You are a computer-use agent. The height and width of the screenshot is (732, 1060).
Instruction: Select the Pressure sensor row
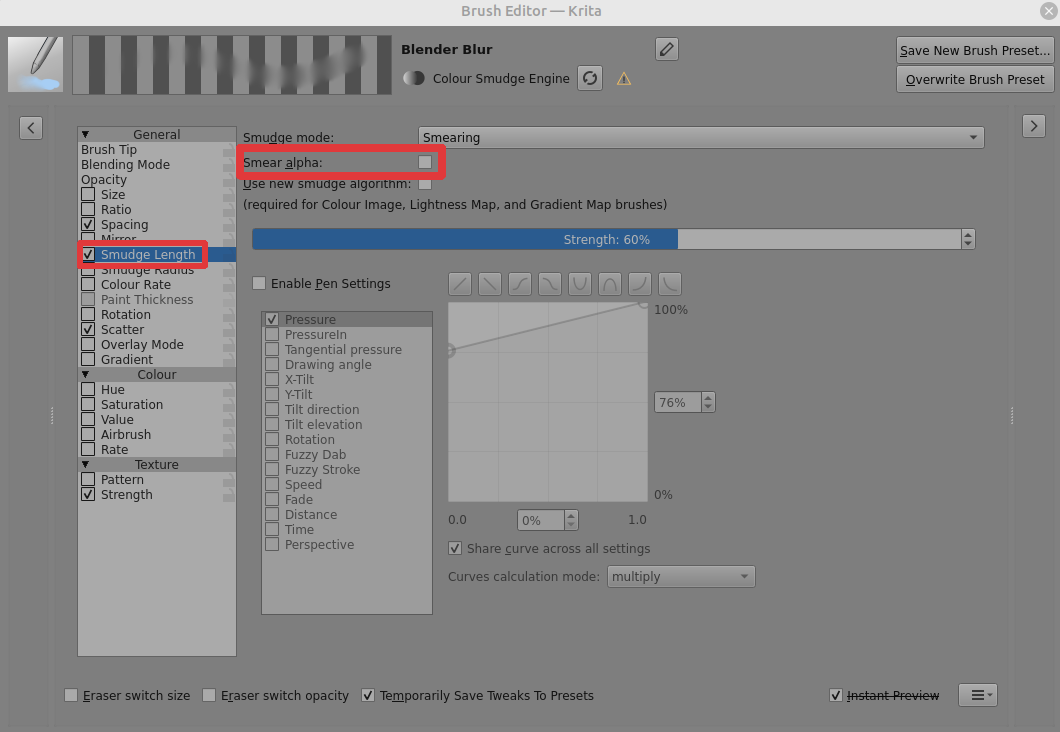pos(347,319)
